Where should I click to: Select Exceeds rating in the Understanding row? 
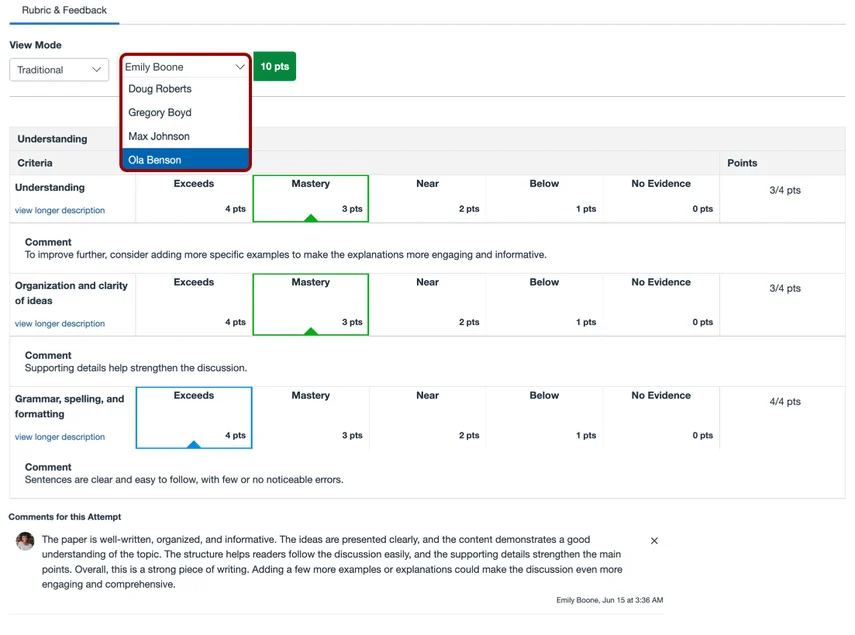(x=194, y=198)
